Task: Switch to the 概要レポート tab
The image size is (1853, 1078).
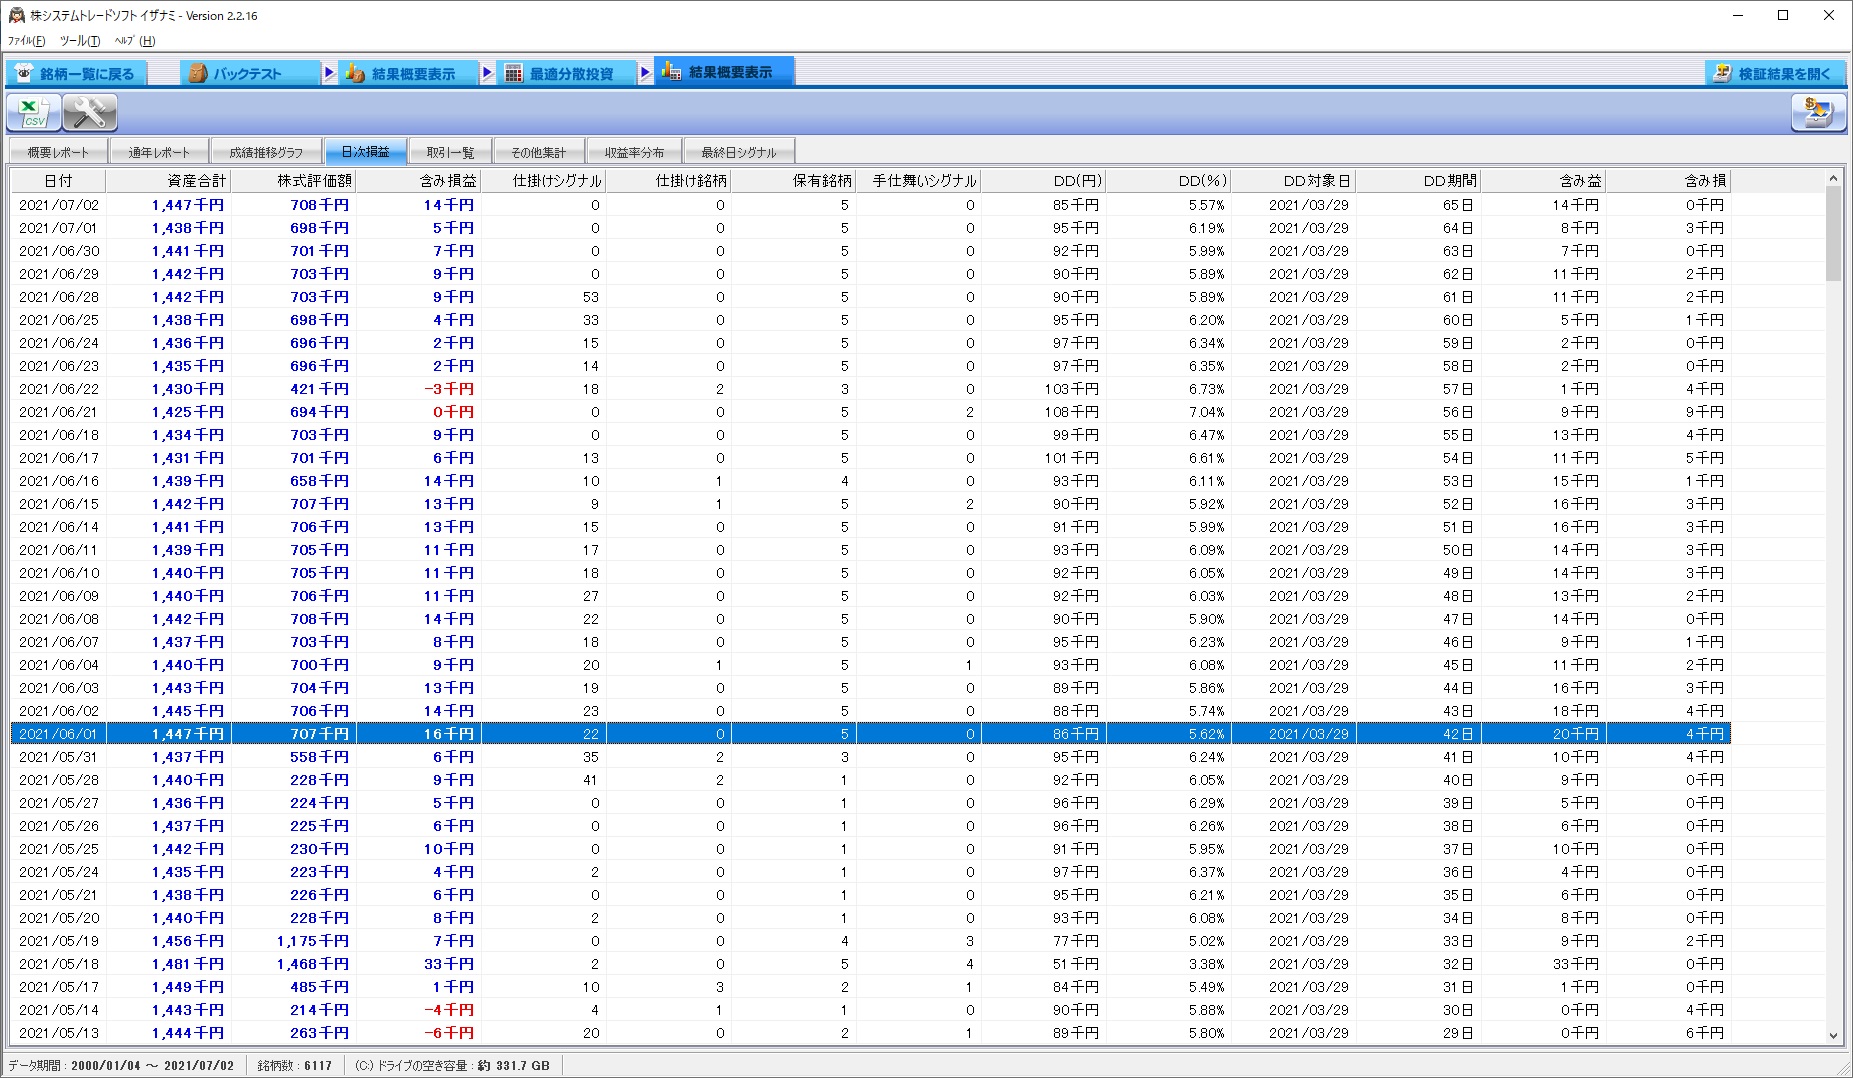Action: pyautogui.click(x=58, y=152)
